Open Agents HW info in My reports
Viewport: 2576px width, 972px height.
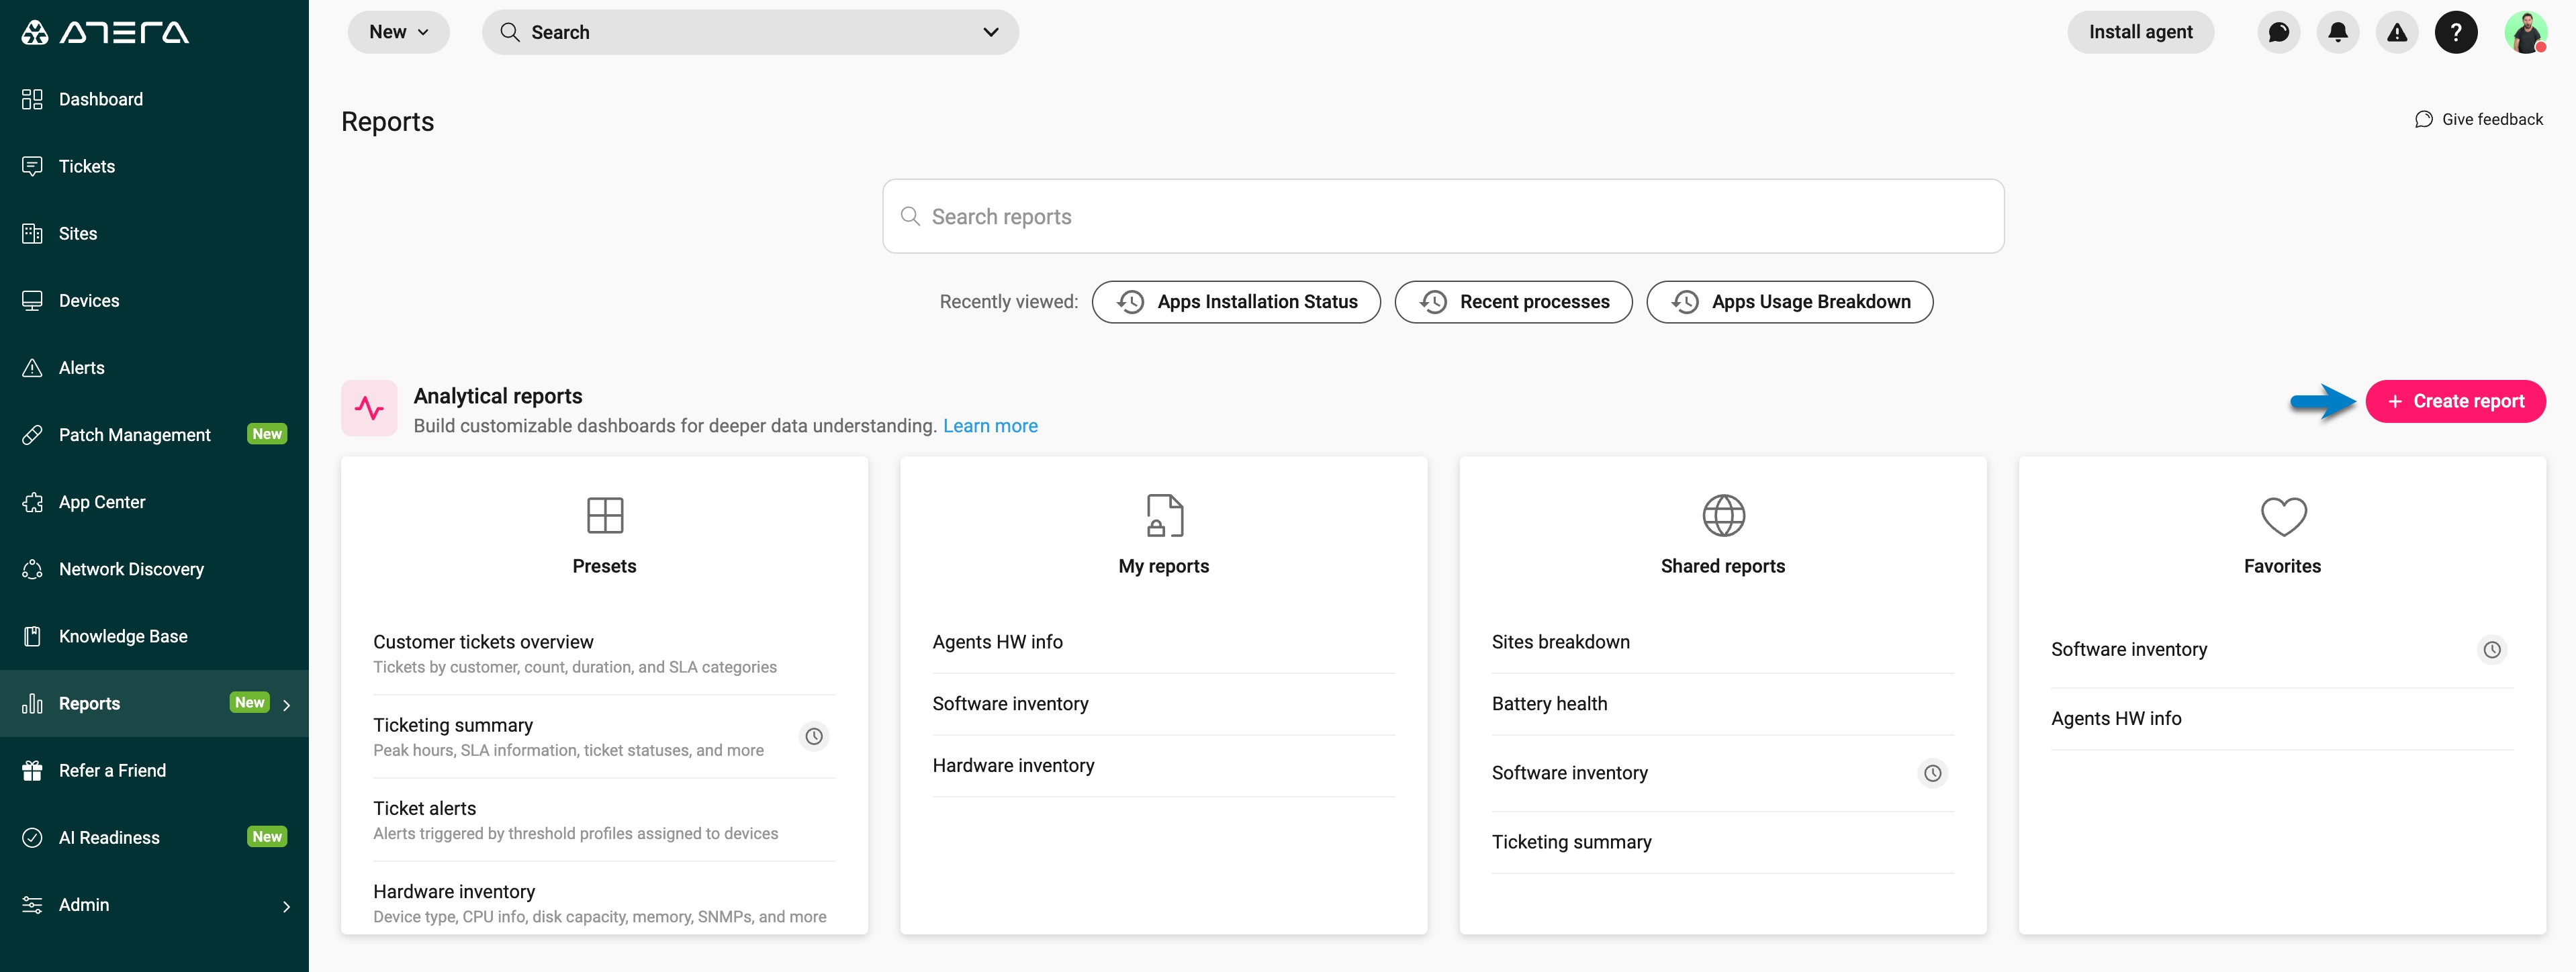pos(1163,642)
